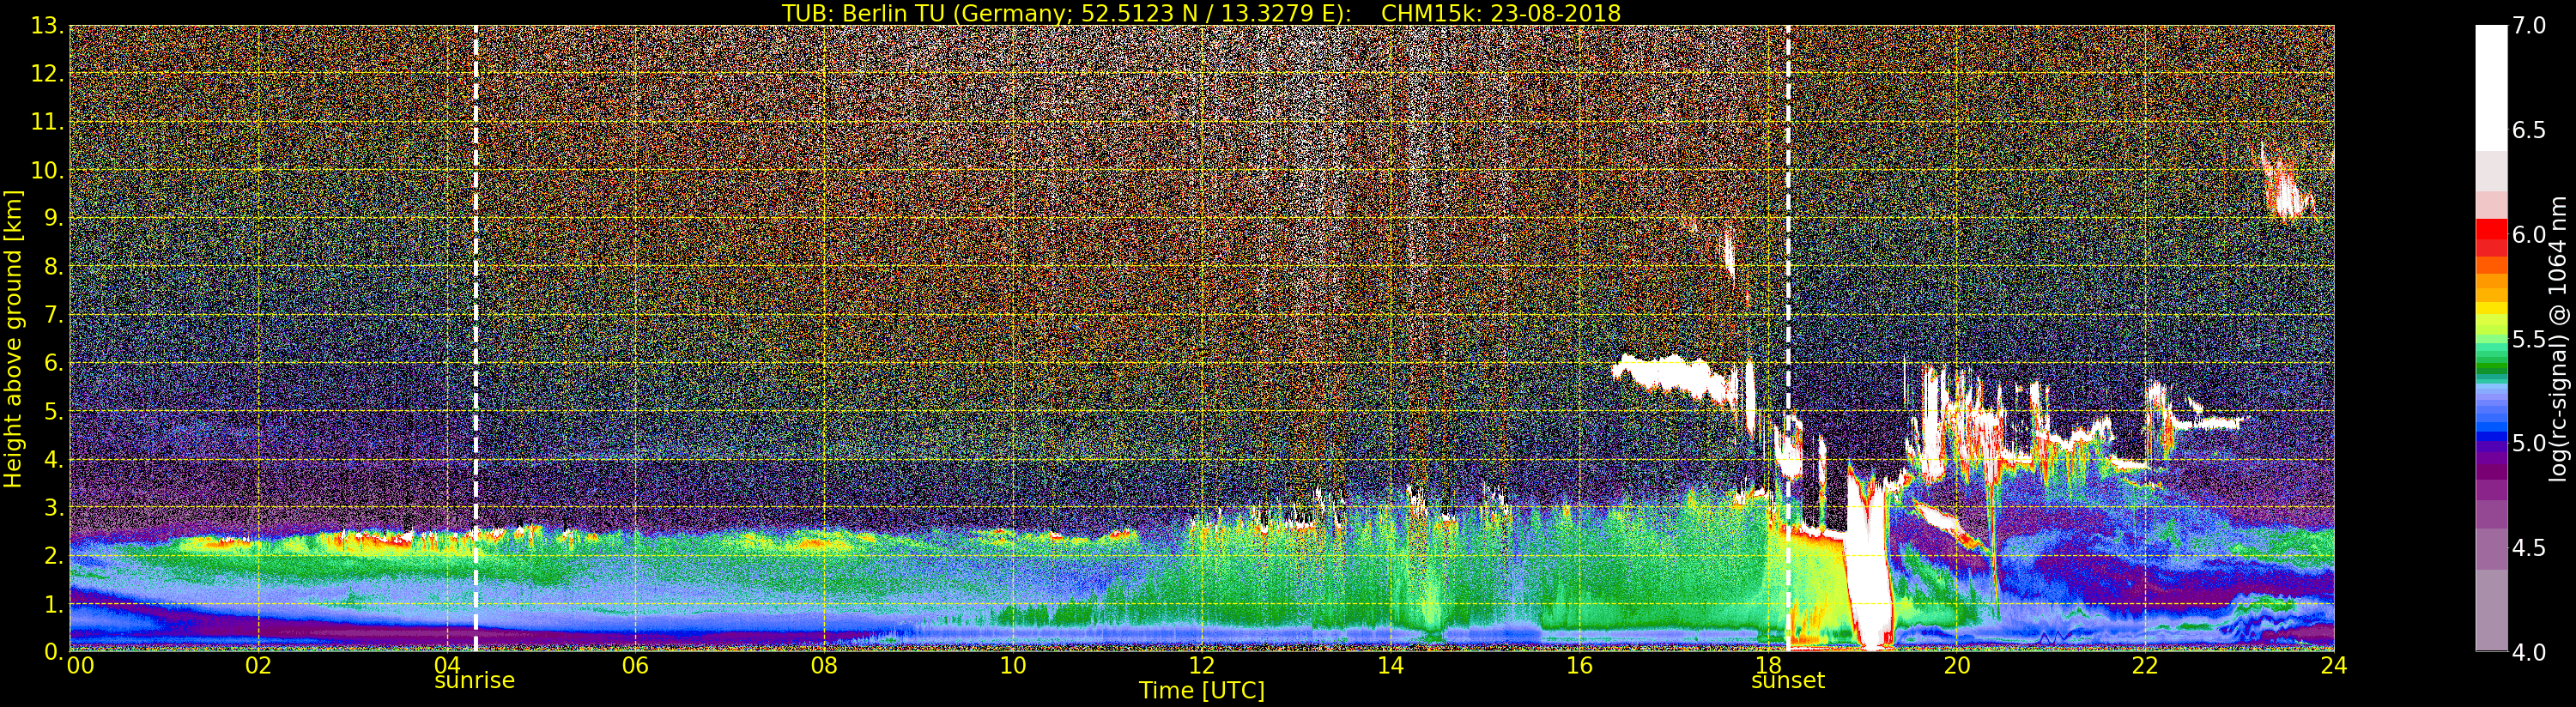Click the height tick label '13.'
Image resolution: width=2576 pixels, height=707 pixels.
(x=47, y=26)
